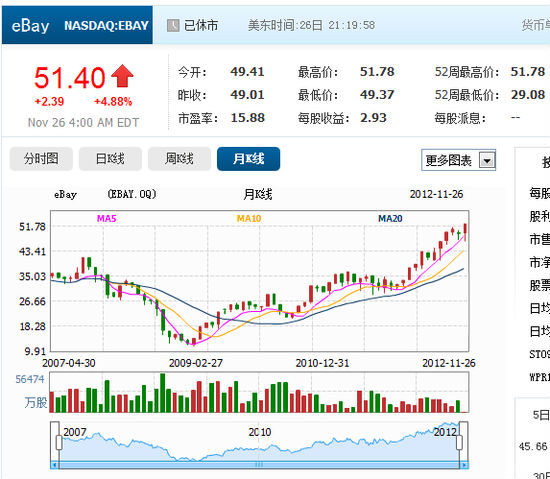
Task: Grab the right range slider handle at 2012
Action: tap(459, 443)
